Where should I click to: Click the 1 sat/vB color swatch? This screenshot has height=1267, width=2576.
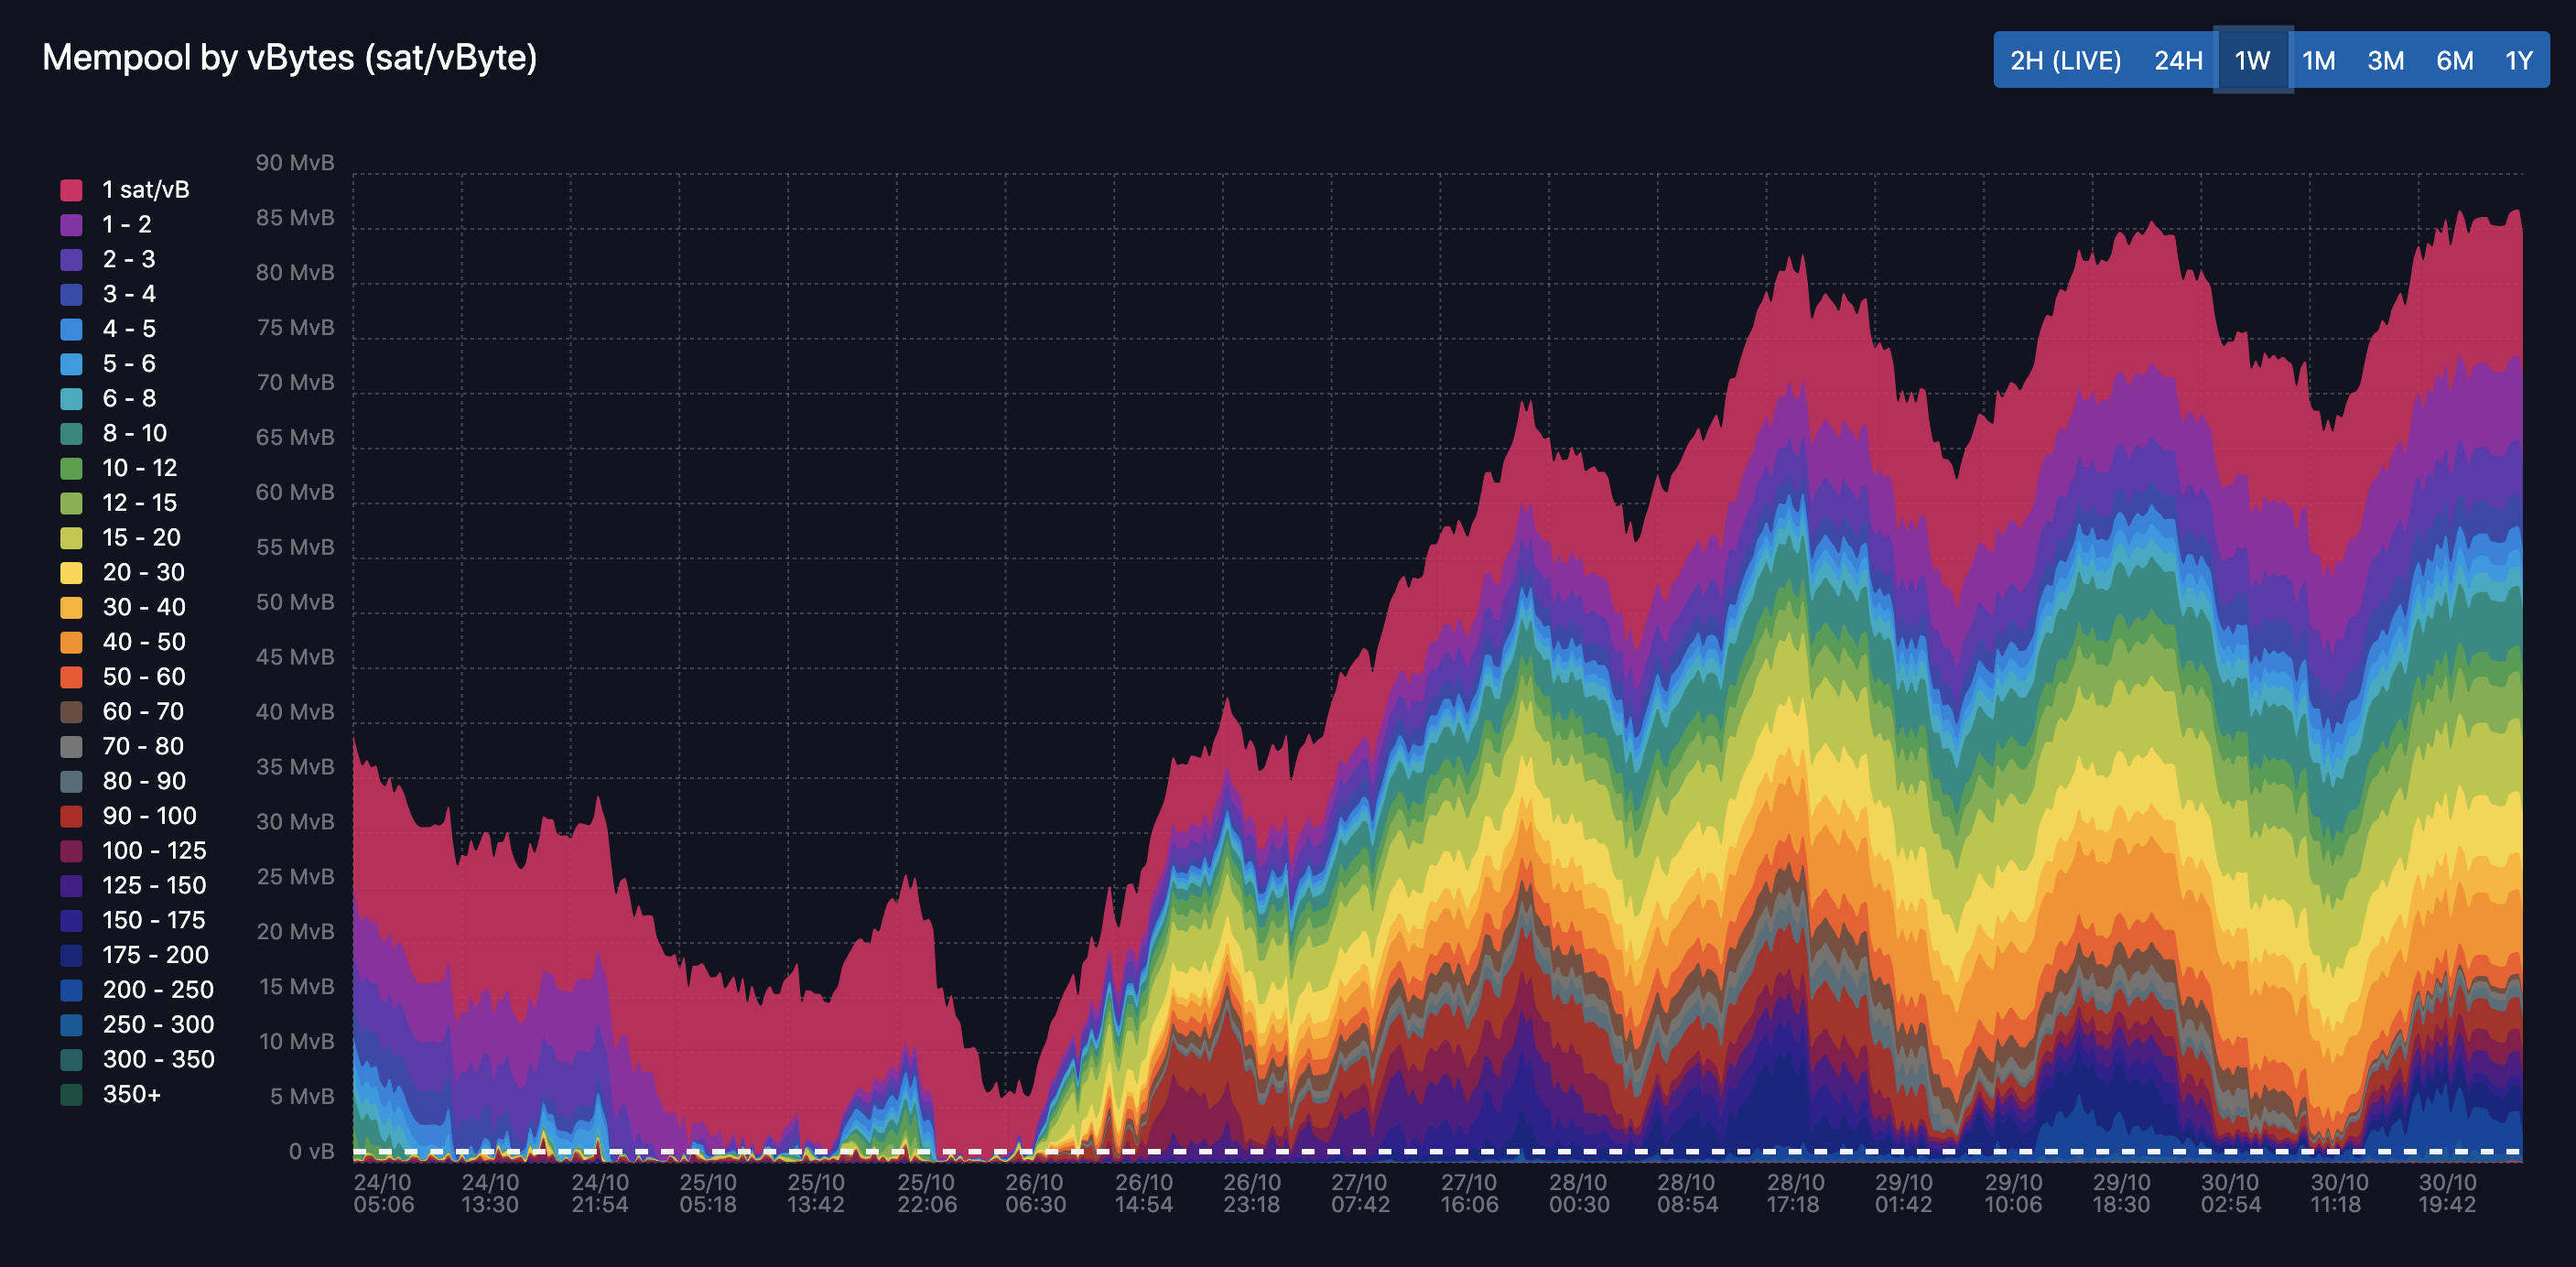(71, 190)
